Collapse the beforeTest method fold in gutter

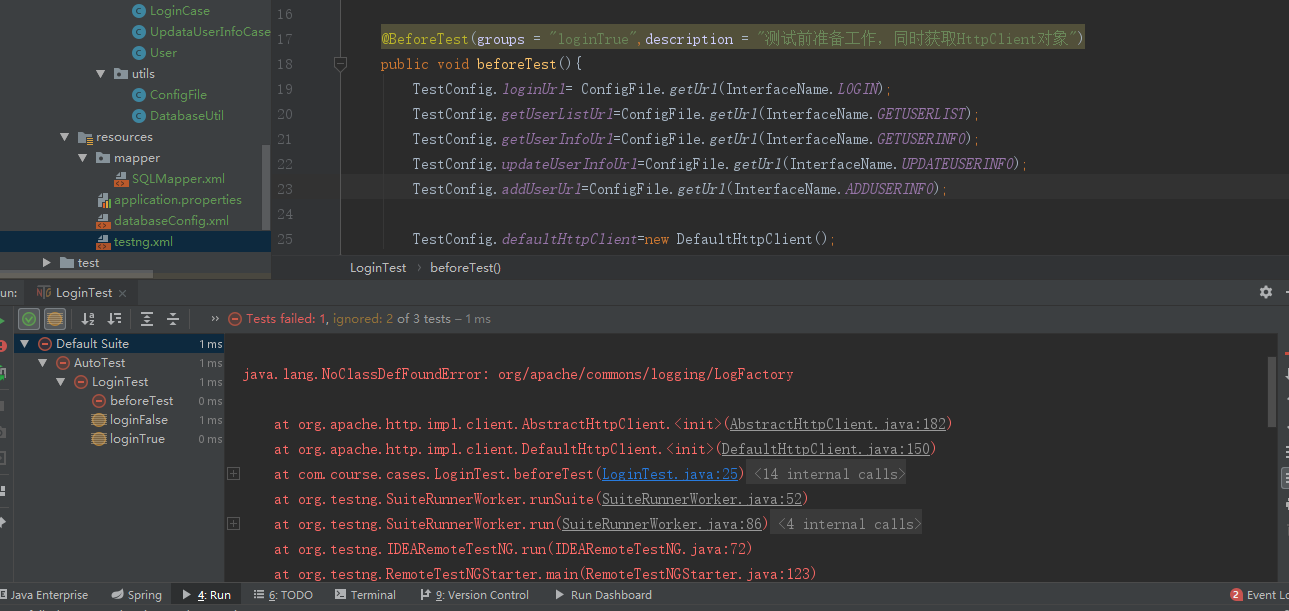tap(340, 64)
